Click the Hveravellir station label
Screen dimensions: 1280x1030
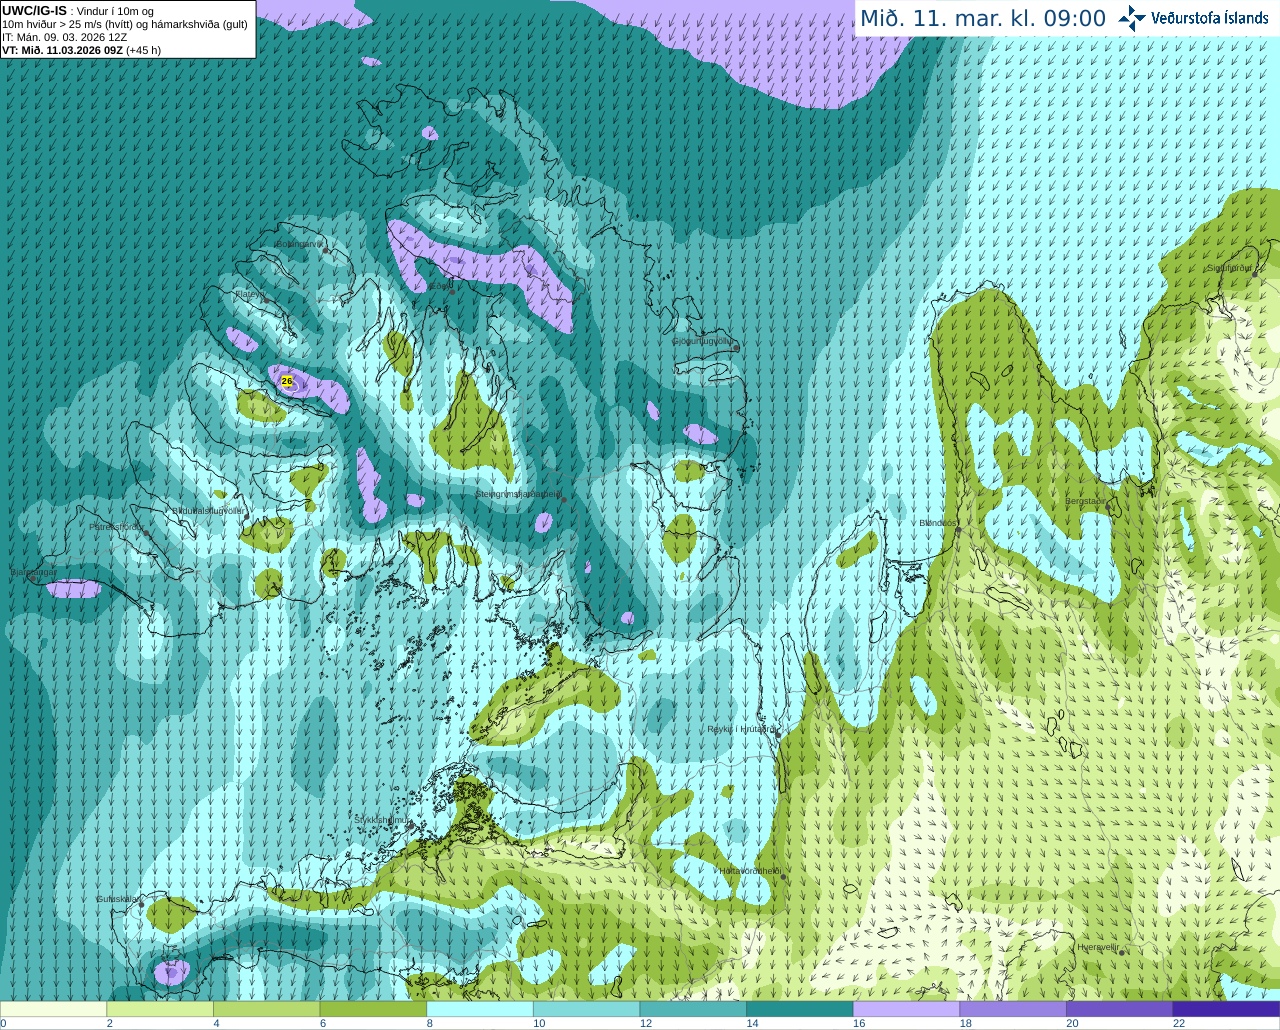click(x=1098, y=947)
